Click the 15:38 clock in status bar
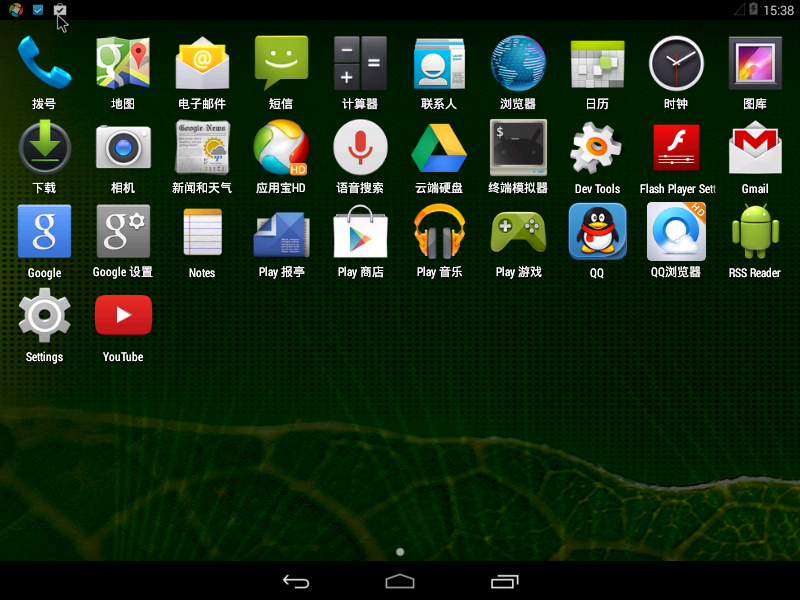Screen dimensions: 800x600 pyautogui.click(x=779, y=10)
